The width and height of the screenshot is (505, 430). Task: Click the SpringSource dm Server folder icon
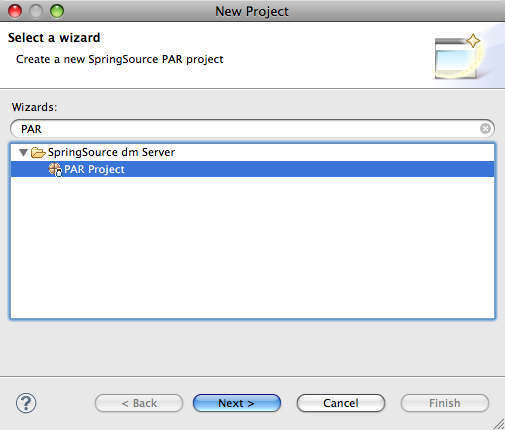pos(38,152)
